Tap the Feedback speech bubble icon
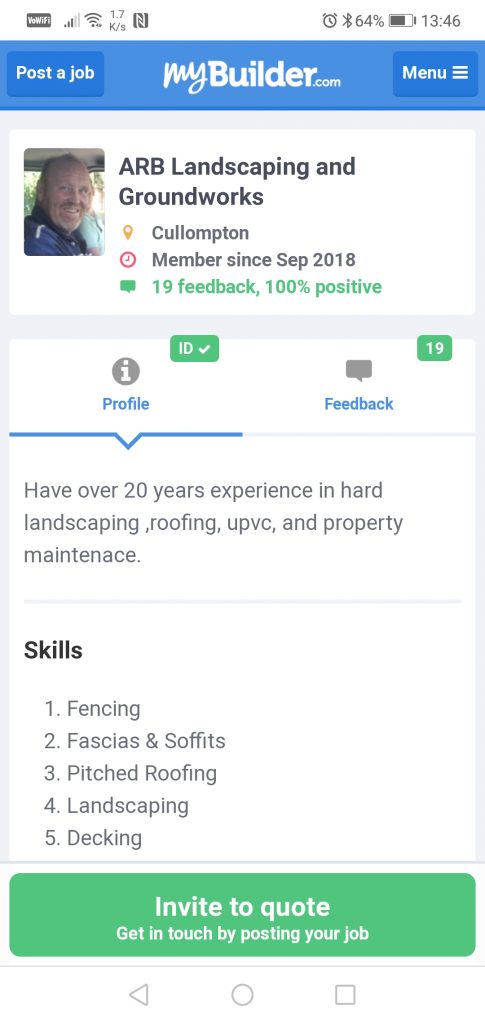 tap(358, 371)
